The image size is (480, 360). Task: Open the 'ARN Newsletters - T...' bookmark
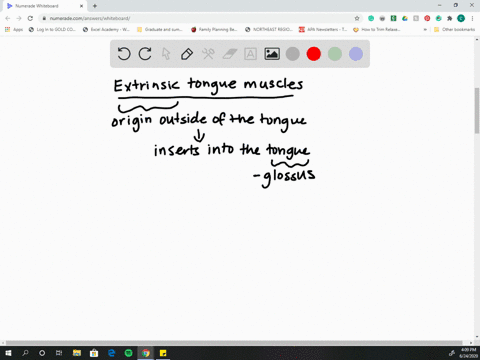pos(323,29)
